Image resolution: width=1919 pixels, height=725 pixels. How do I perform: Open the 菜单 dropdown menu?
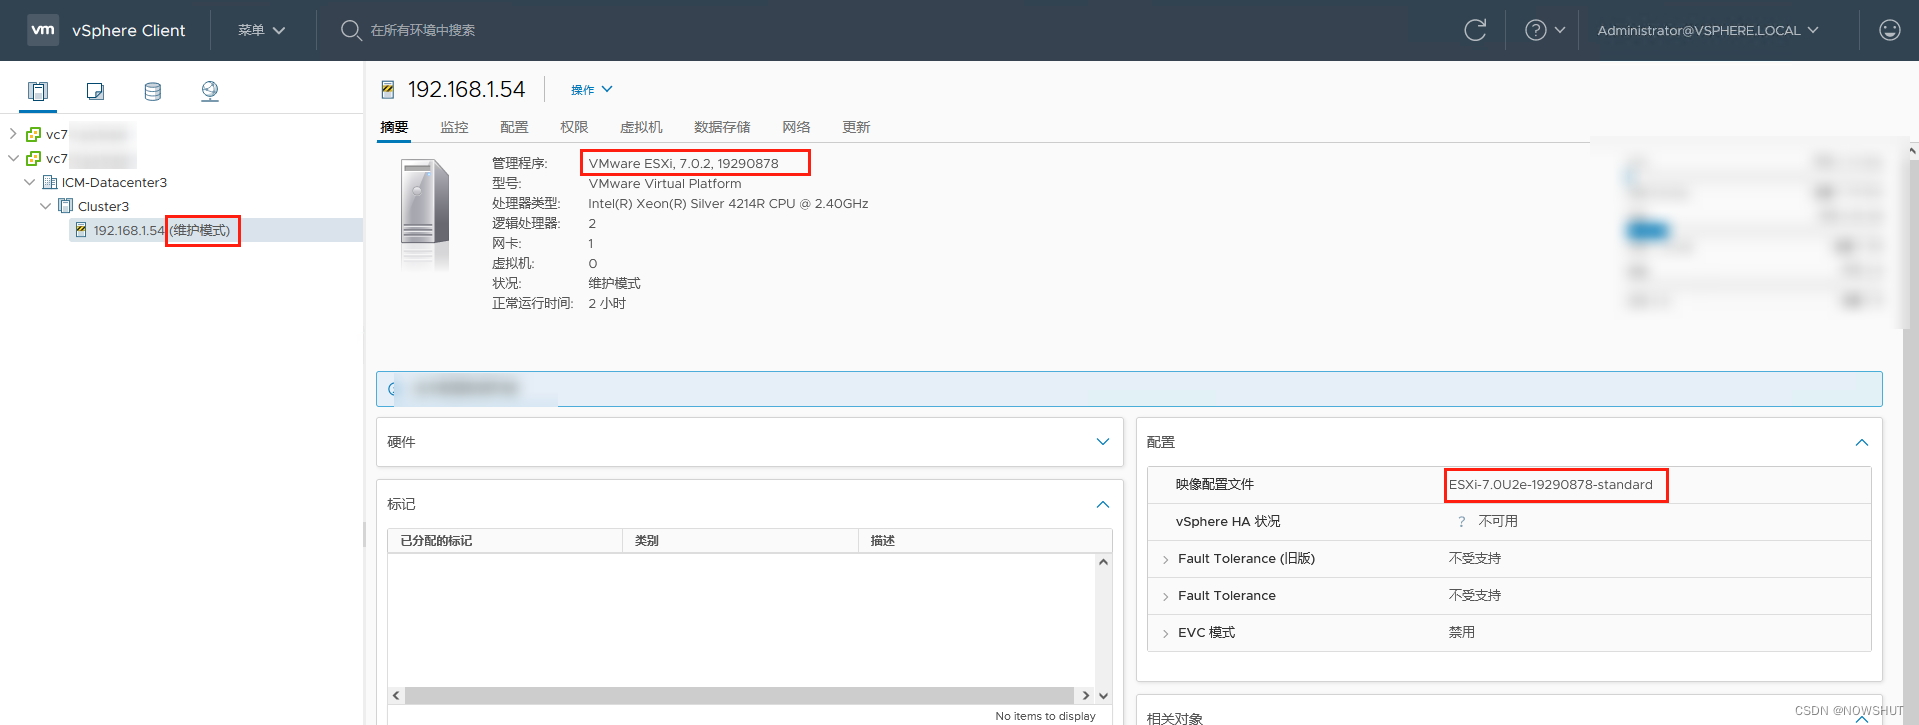[x=261, y=30]
